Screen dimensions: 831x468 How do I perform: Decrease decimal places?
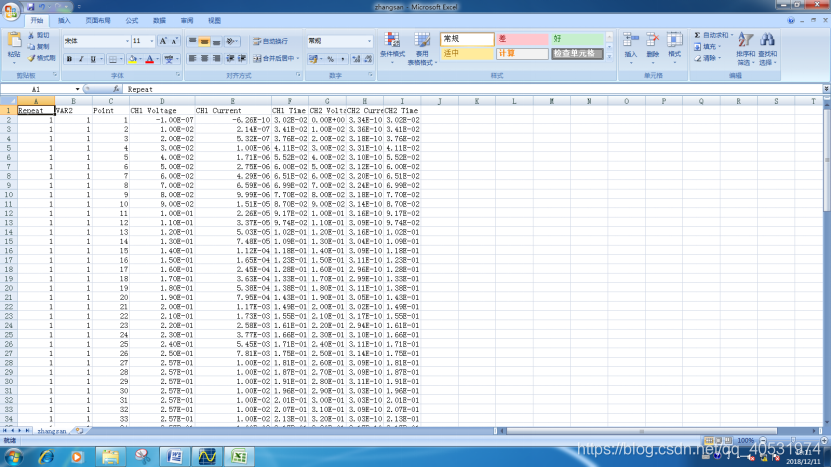(368, 59)
